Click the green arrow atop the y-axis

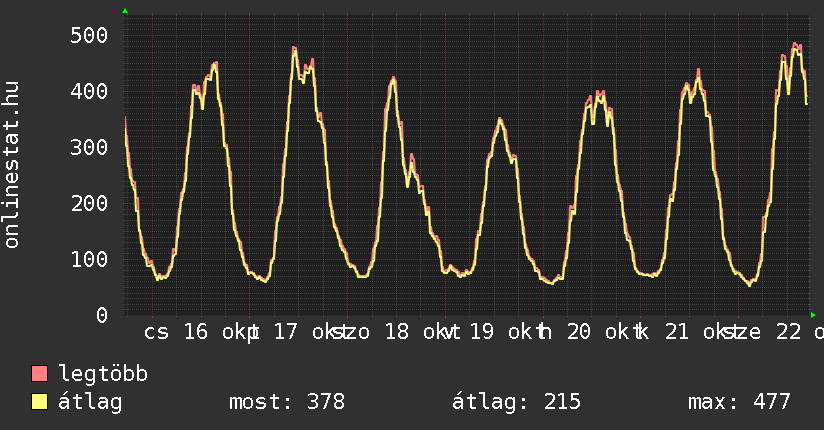125,11
